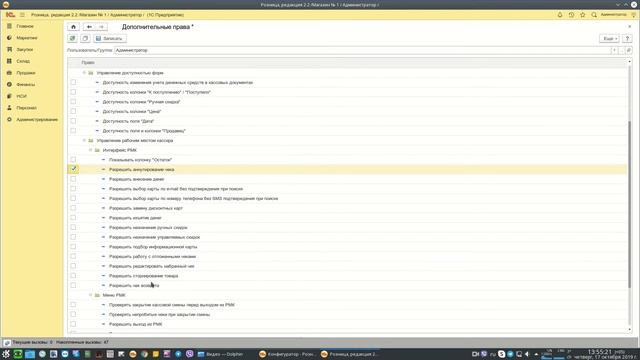The image size is (640, 360).
Task: Switch to Конфигуратор window in taskbar
Action: (287, 354)
